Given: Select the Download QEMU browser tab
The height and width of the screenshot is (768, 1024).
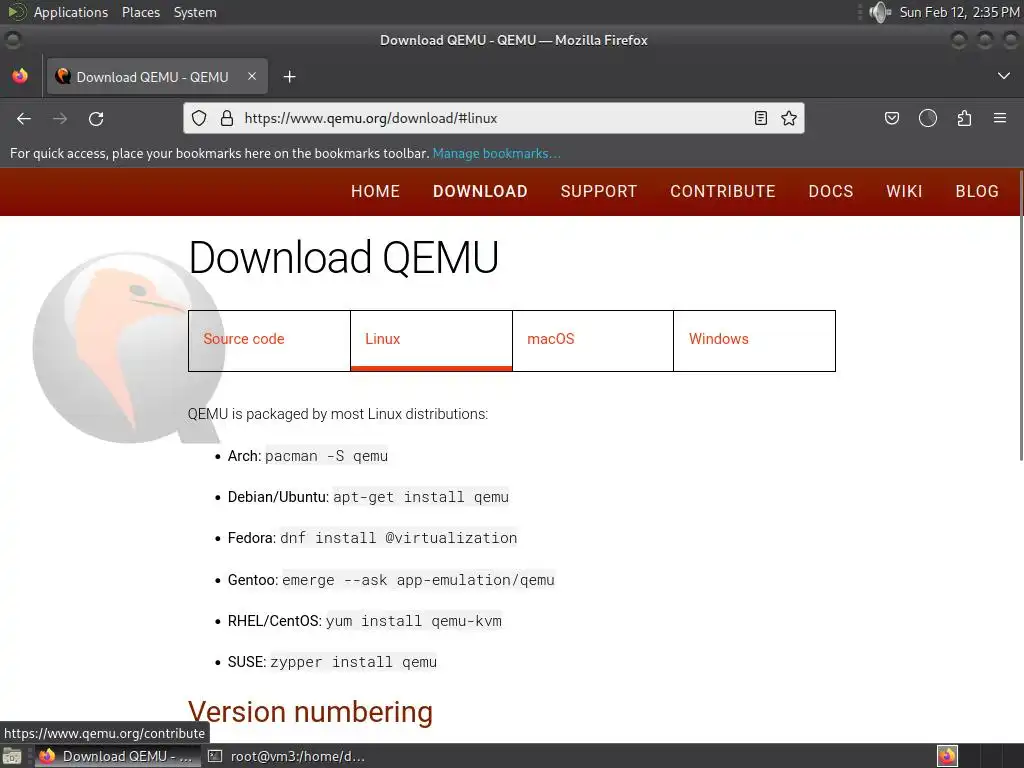Looking at the screenshot, I should click(x=157, y=76).
